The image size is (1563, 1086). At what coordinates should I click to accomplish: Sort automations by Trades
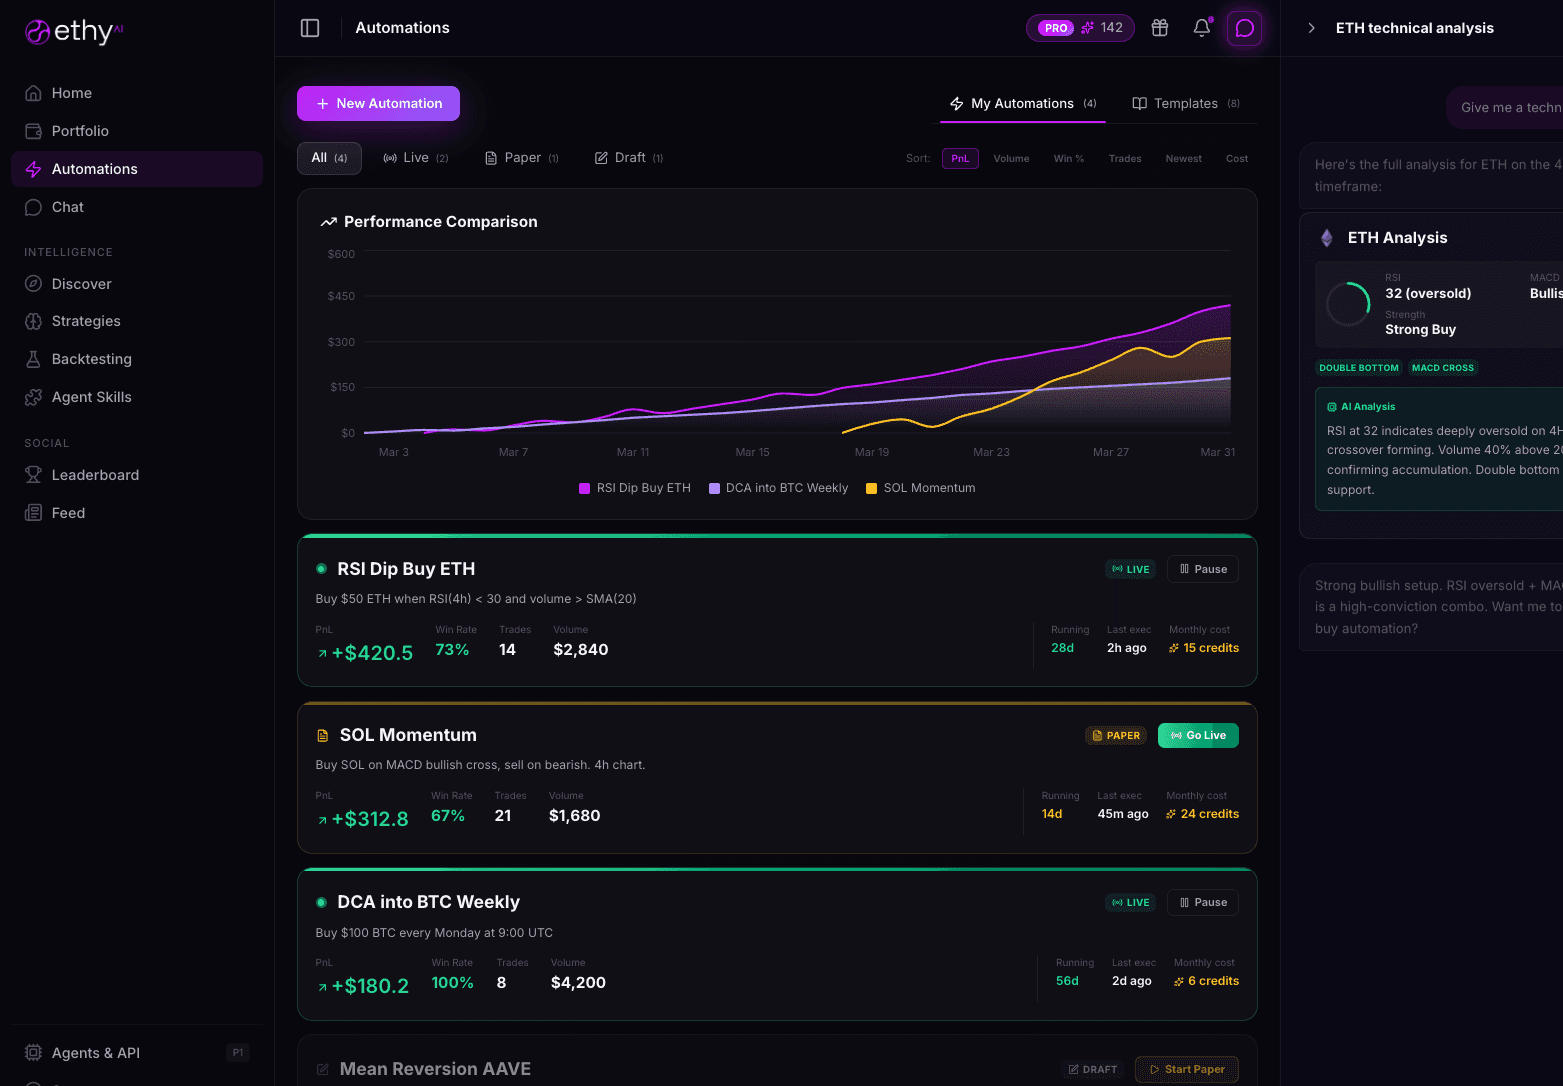[x=1125, y=159]
